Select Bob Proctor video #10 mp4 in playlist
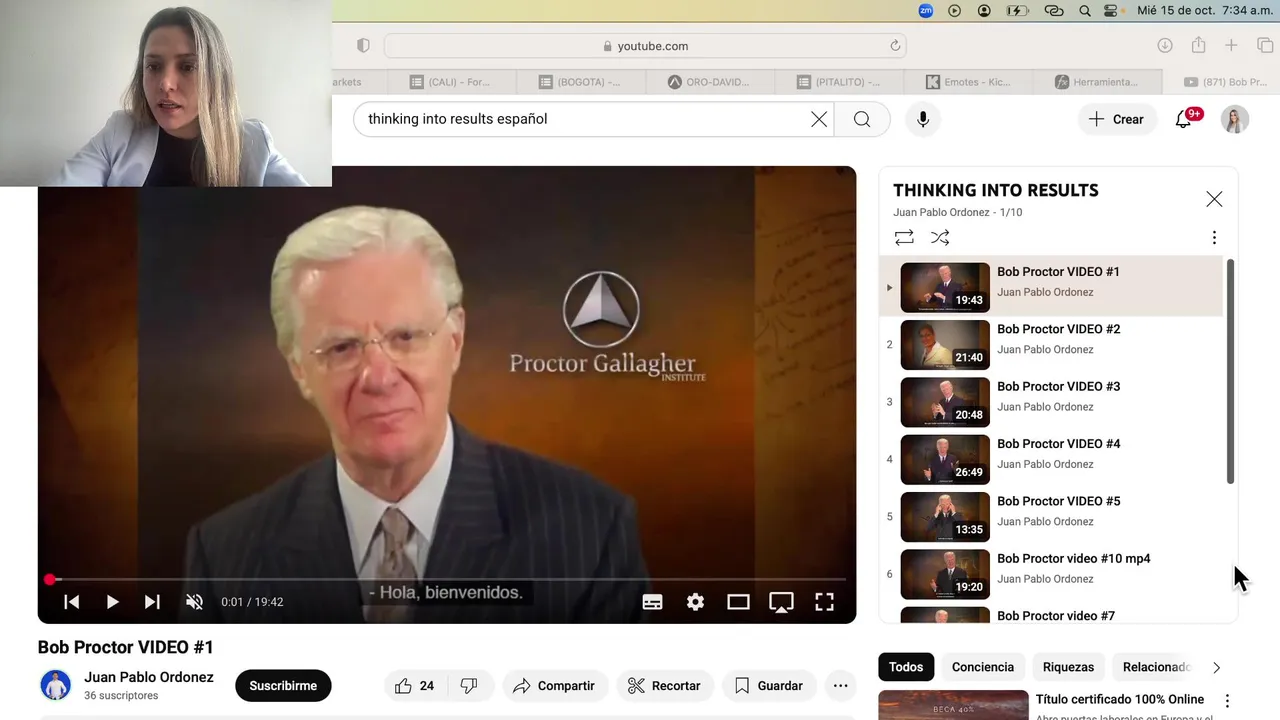This screenshot has height=720, width=1280. click(x=1051, y=574)
